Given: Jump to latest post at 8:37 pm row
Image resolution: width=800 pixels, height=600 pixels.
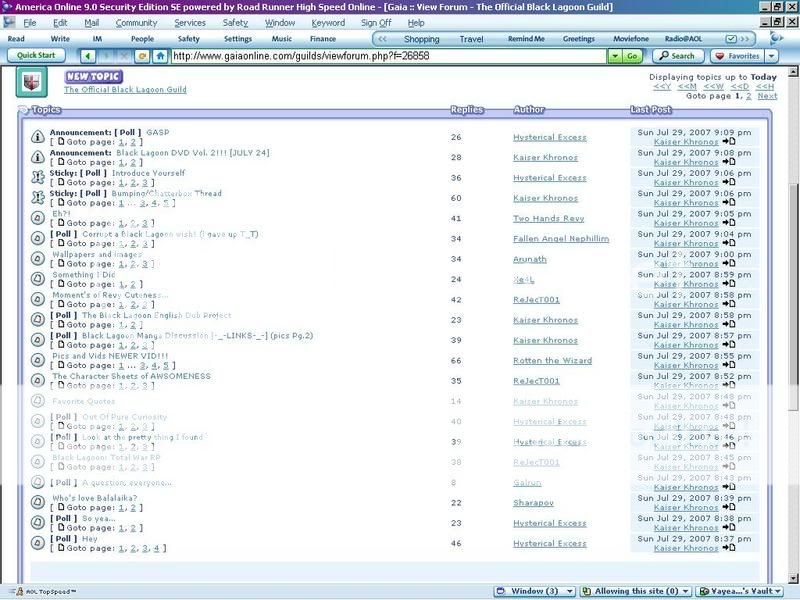Looking at the screenshot, I should [729, 548].
